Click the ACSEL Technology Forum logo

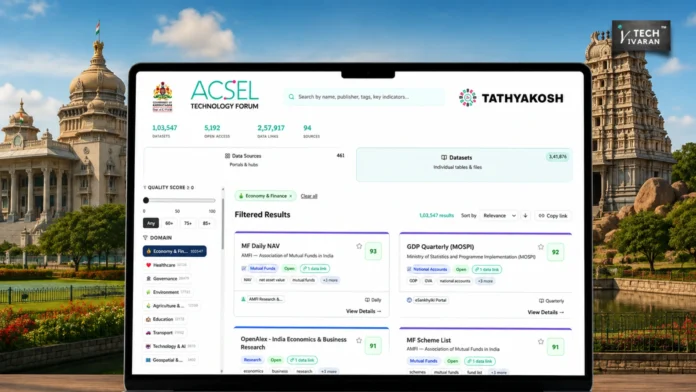225,95
